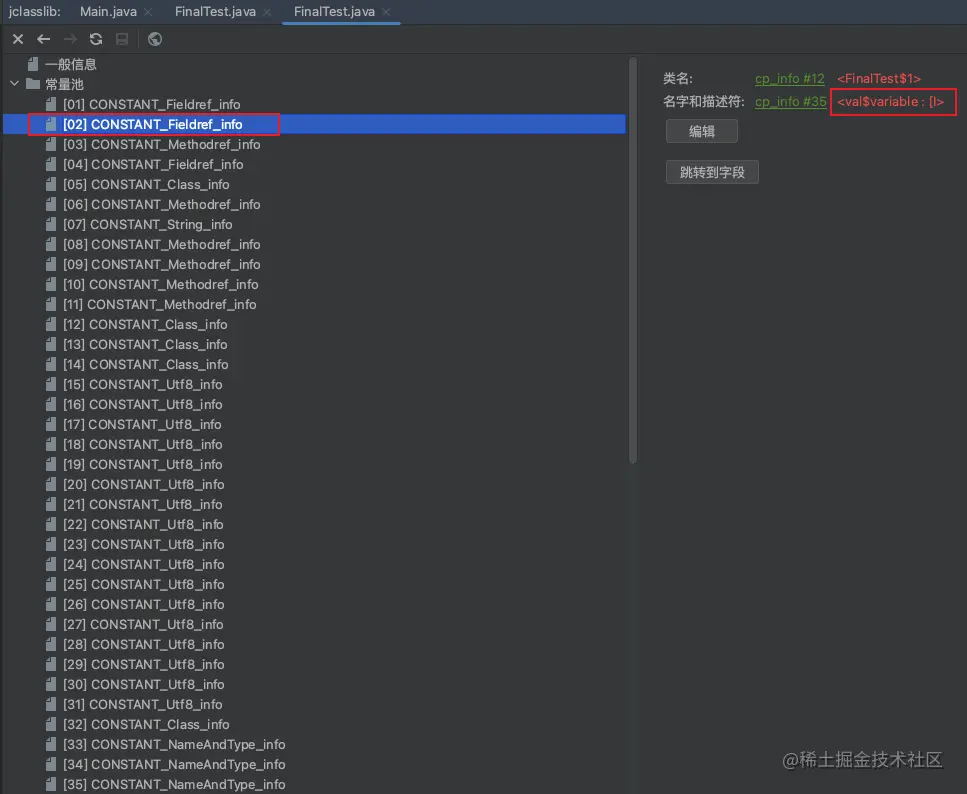Collapse the 常量池 tree node chevron
This screenshot has height=794, width=967.
click(x=15, y=84)
